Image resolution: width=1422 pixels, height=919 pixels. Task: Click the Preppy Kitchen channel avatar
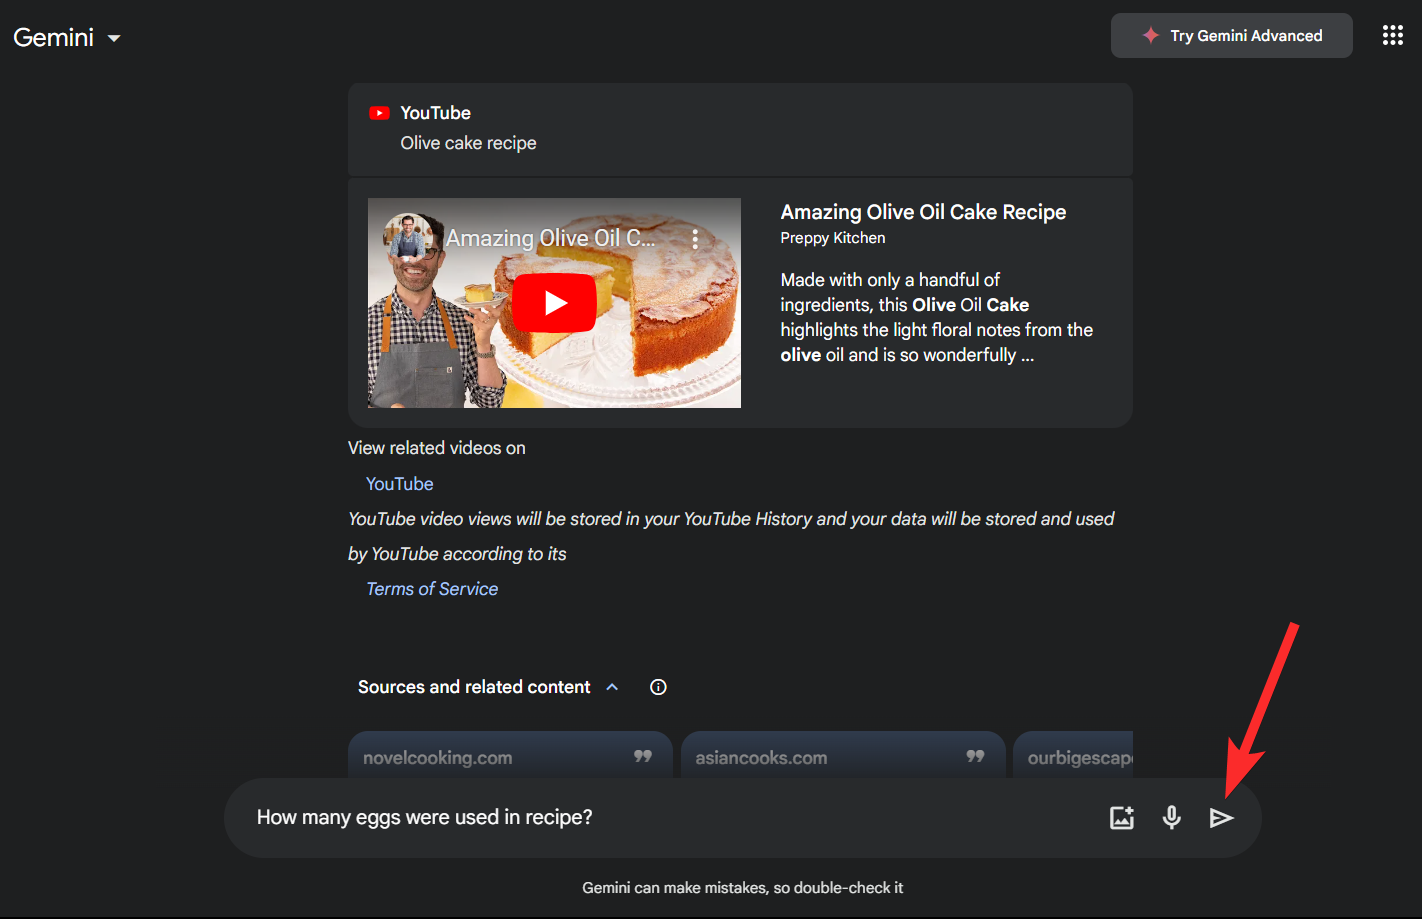pos(408,238)
